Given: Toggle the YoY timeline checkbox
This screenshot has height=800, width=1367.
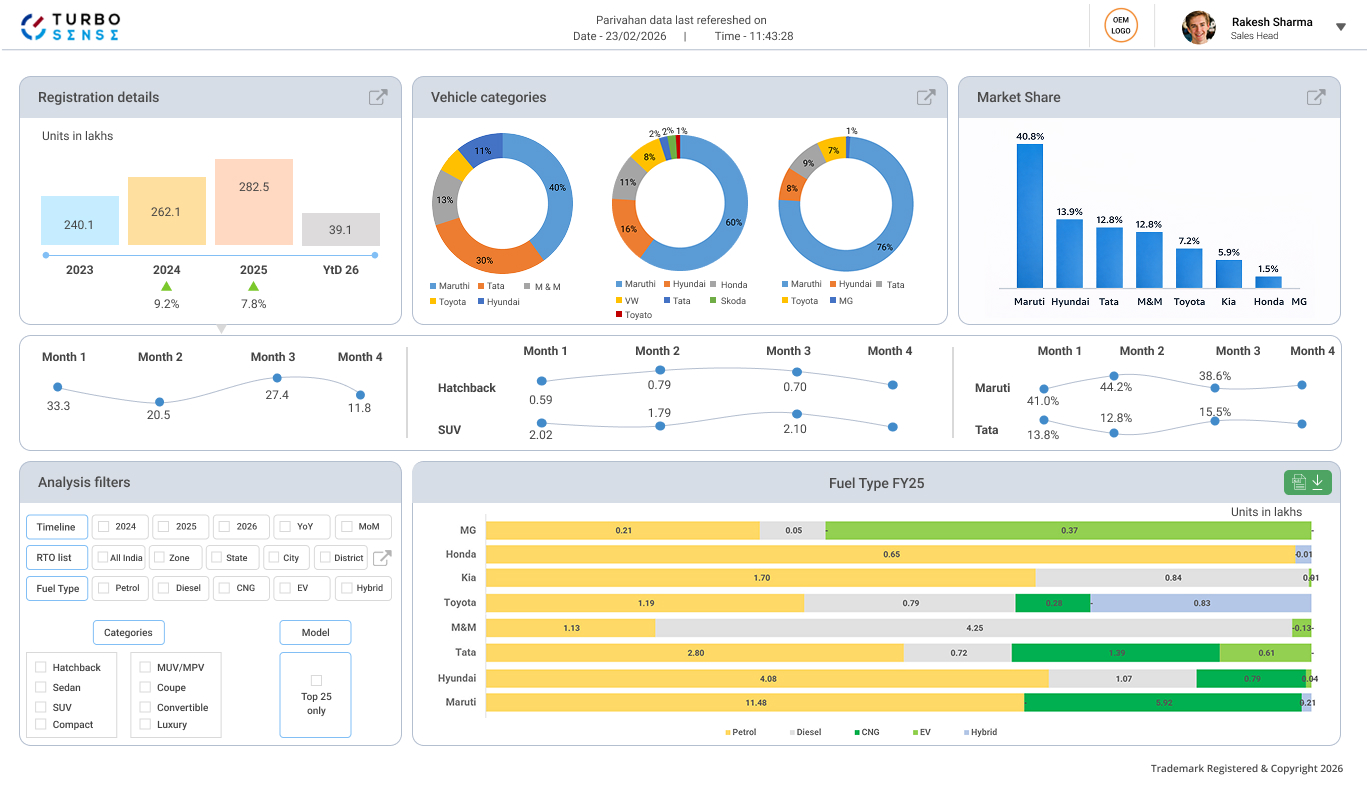Looking at the screenshot, I should click(284, 527).
